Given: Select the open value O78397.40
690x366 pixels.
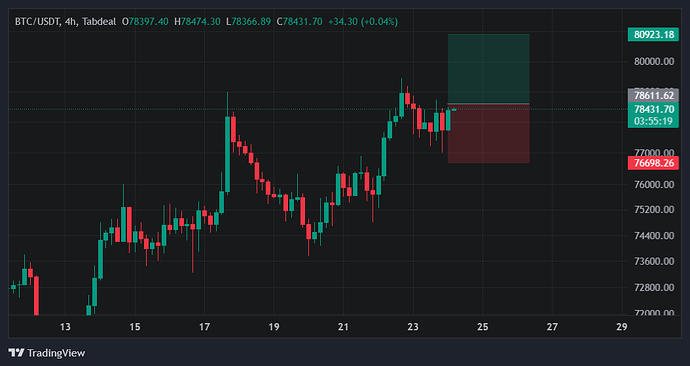Looking at the screenshot, I should point(145,22).
